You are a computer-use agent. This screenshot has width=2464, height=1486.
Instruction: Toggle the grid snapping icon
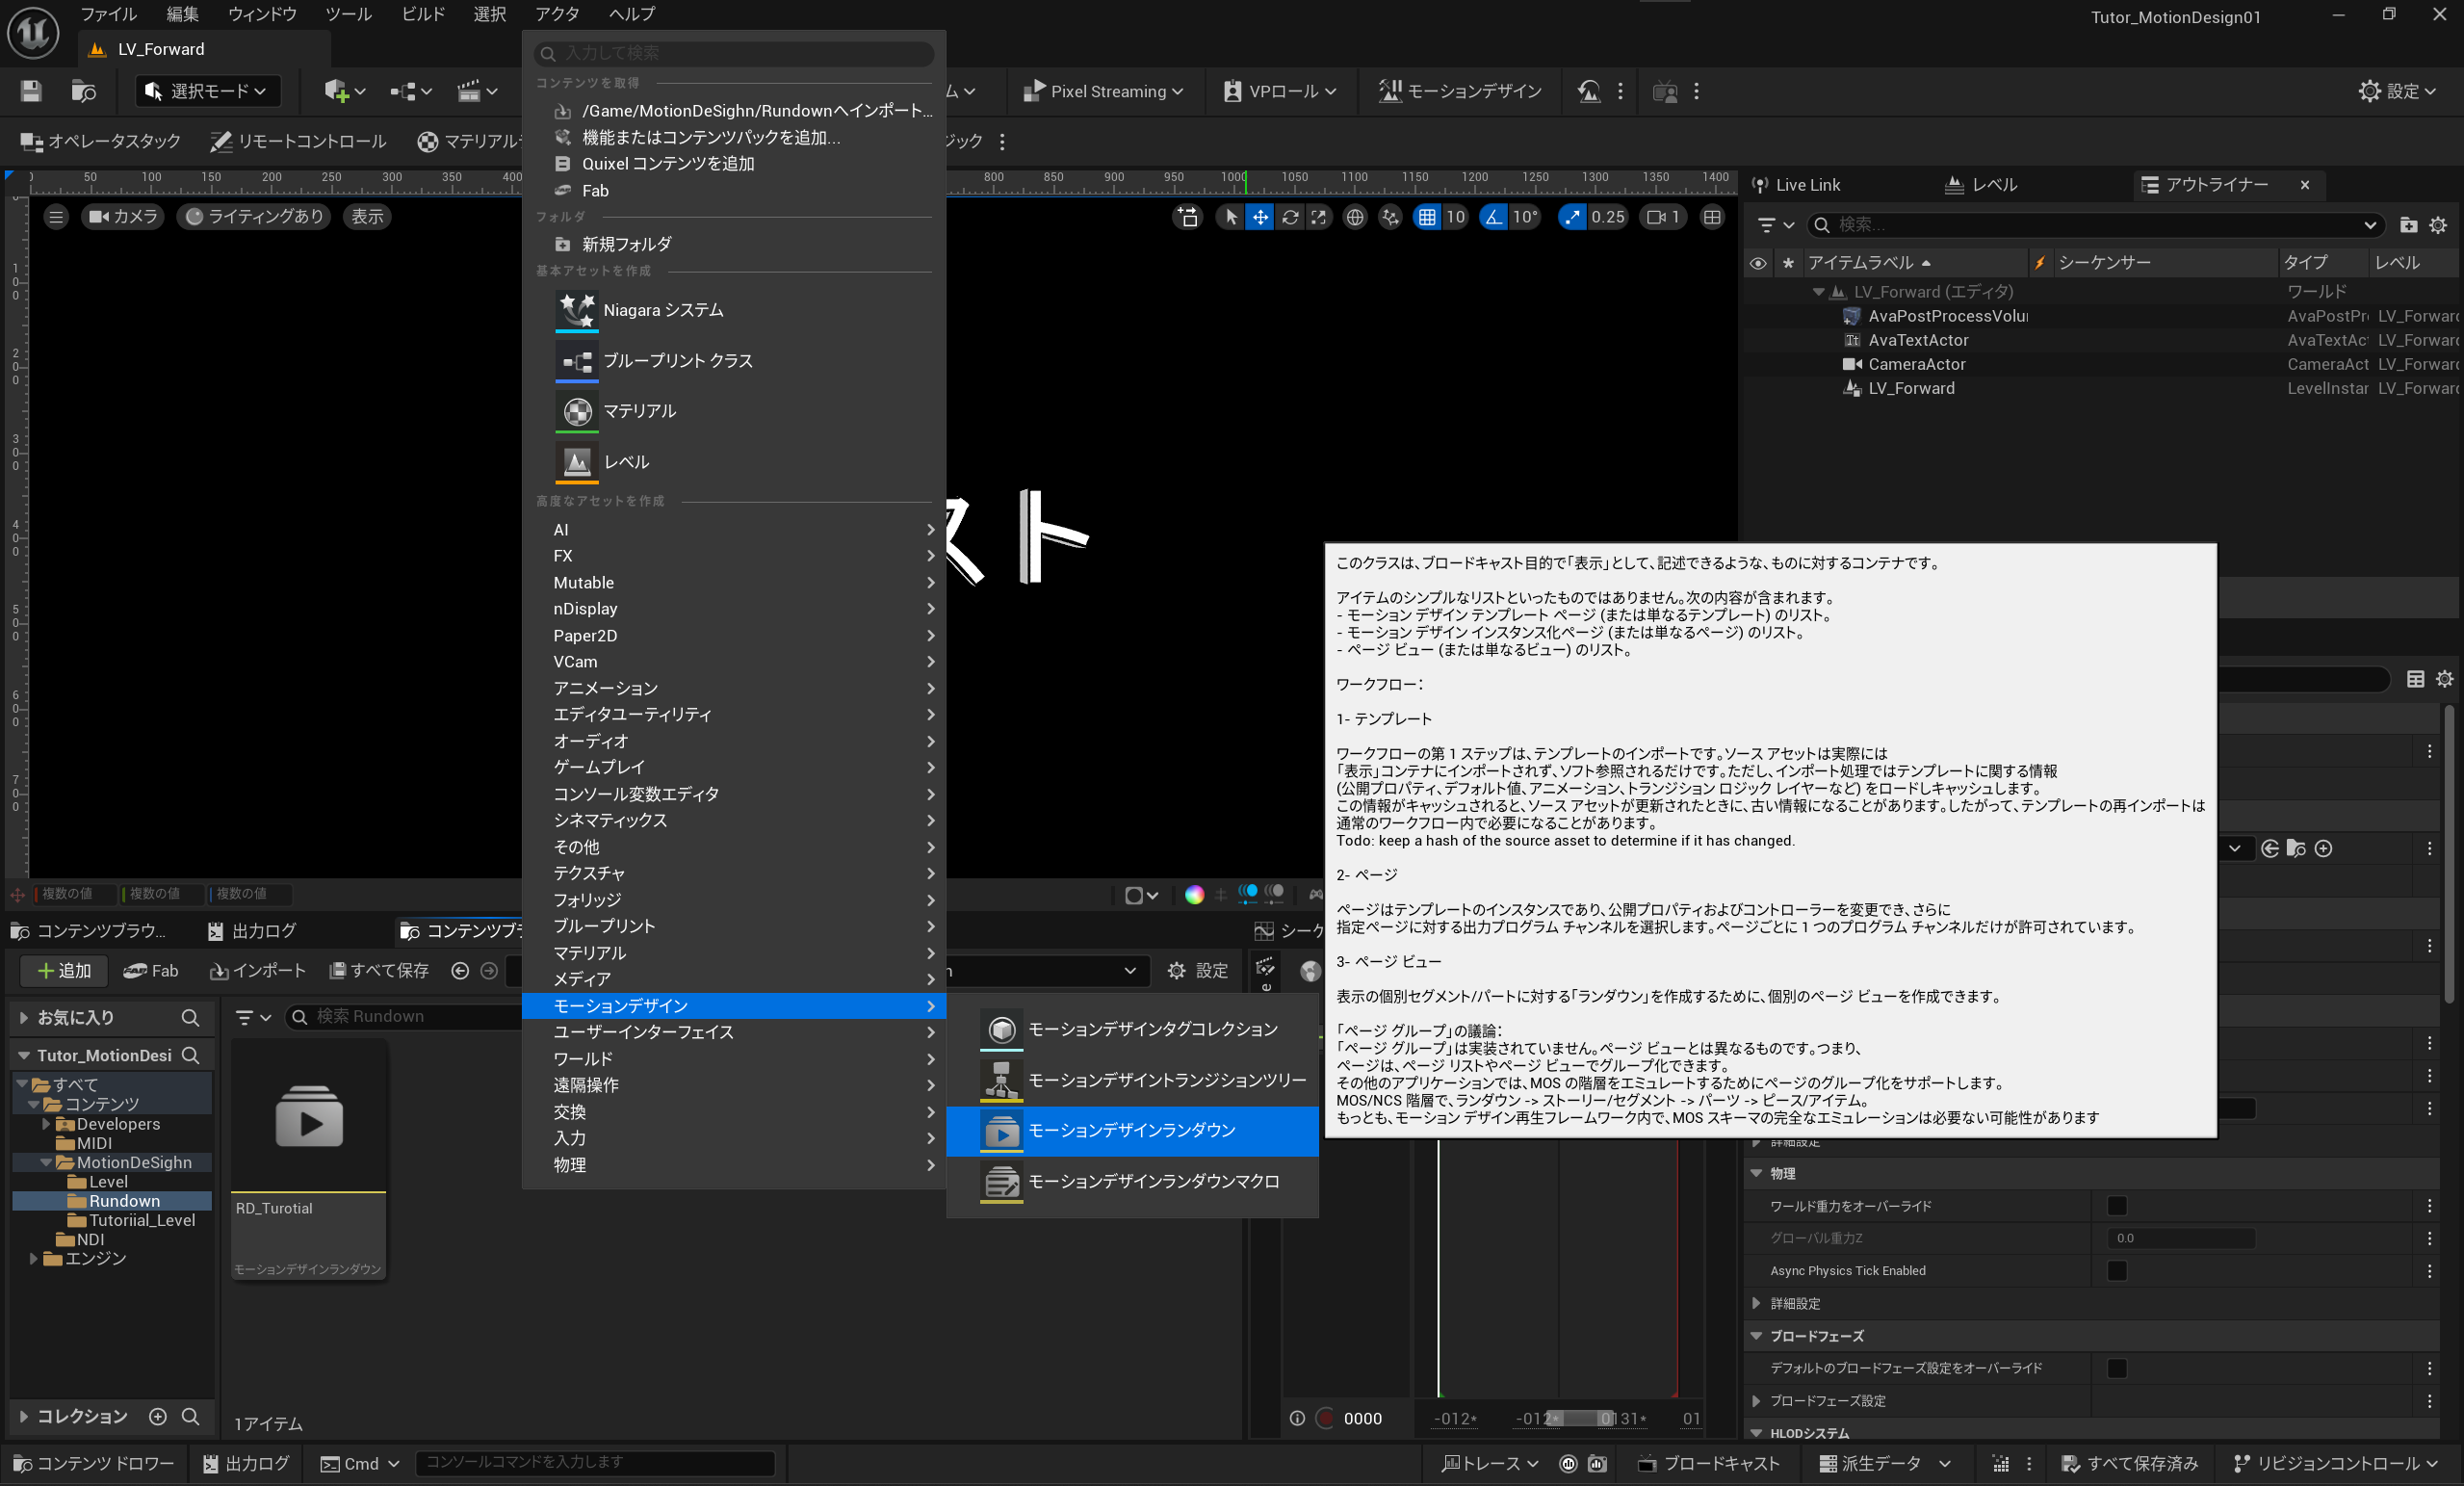pos(1427,217)
